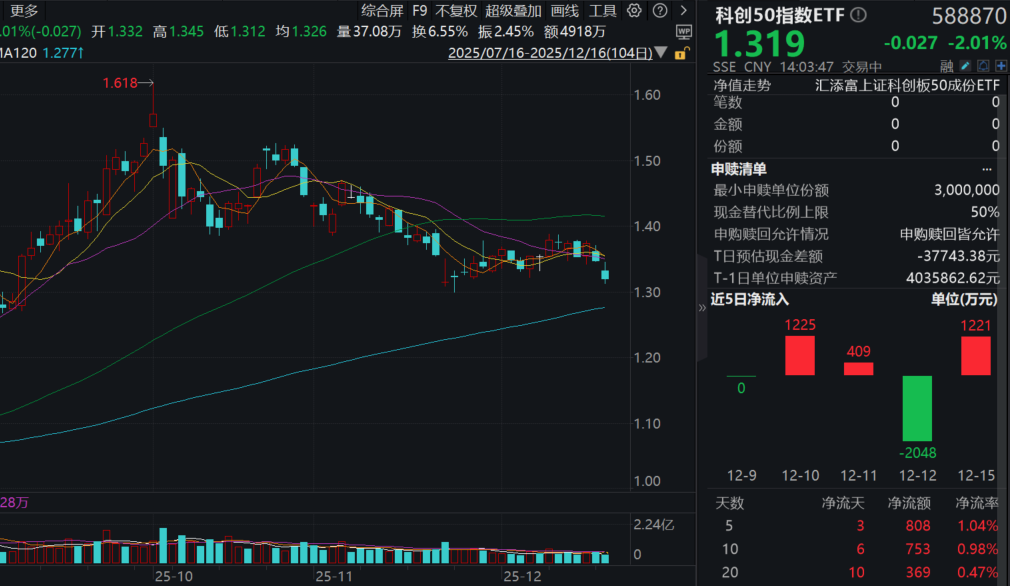The image size is (1010, 586).
Task: Click the ETF info exclamation icon
Action: coord(859,16)
